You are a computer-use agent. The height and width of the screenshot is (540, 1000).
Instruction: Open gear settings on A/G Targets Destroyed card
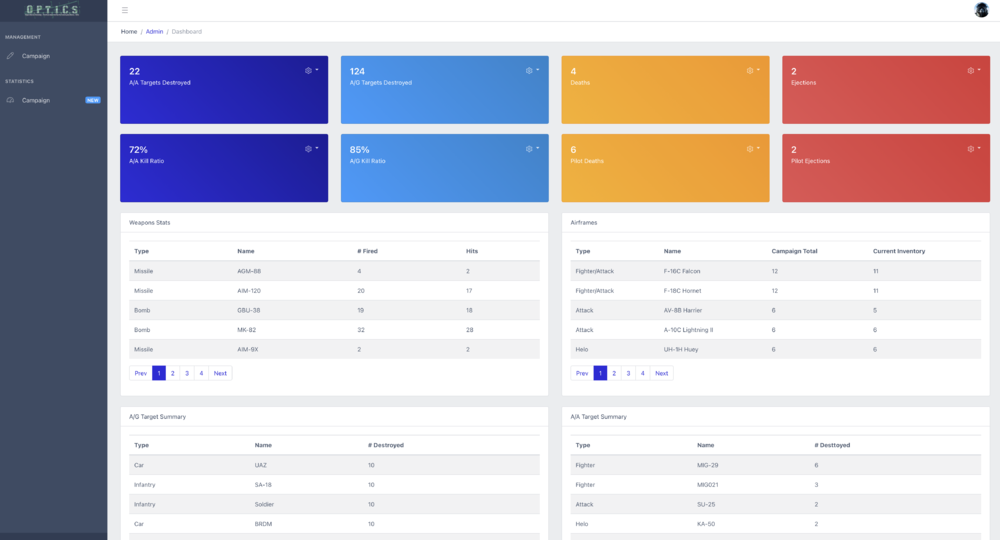[532, 71]
